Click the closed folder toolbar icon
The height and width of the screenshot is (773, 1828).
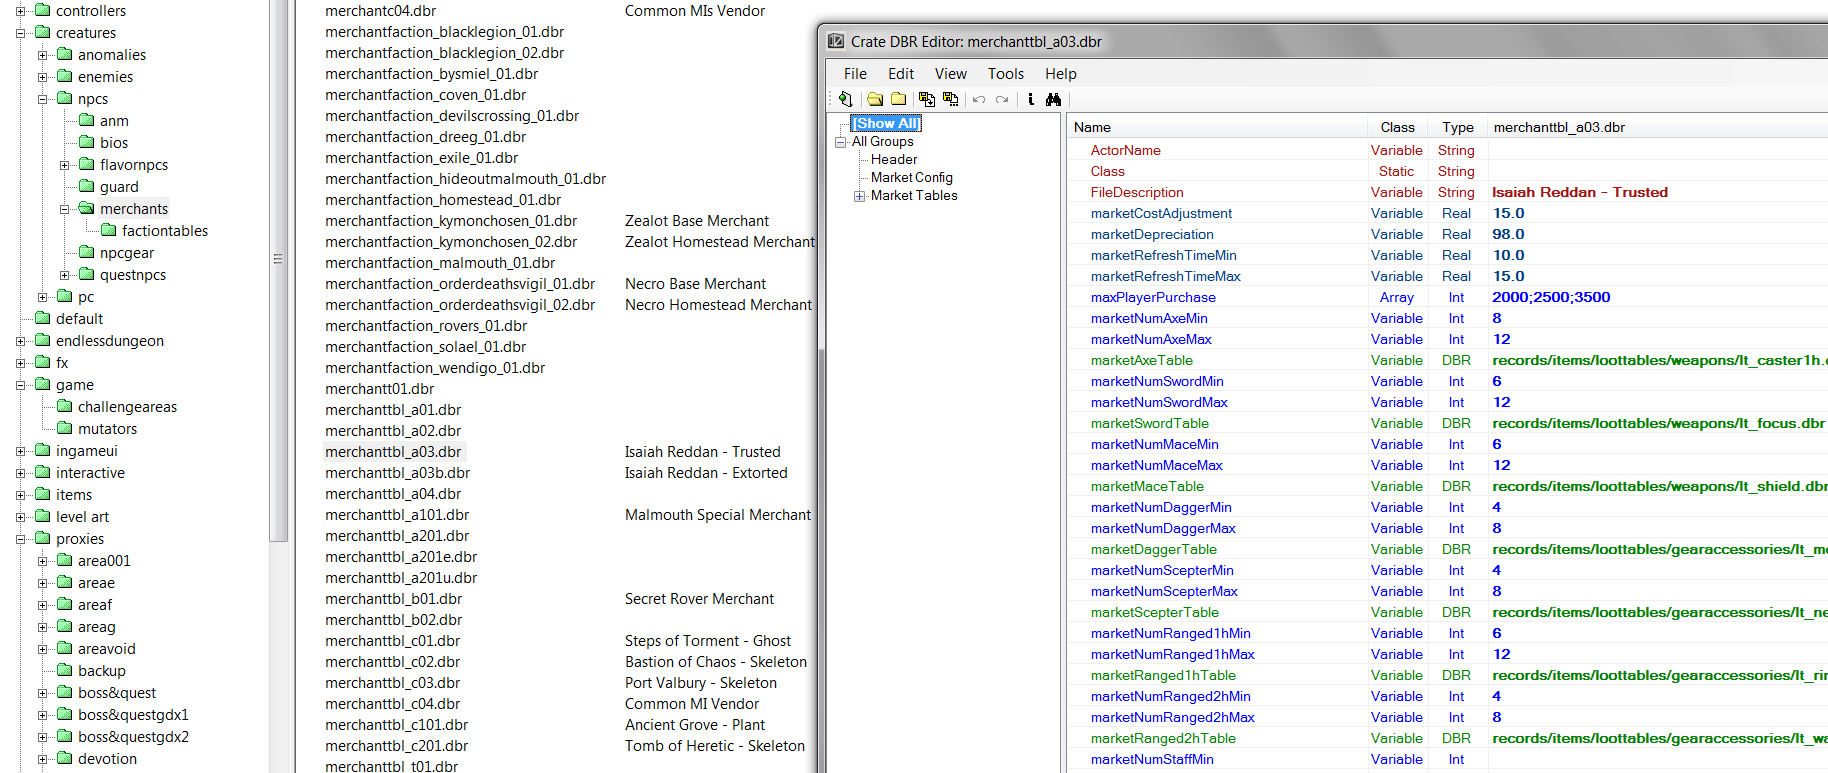pyautogui.click(x=899, y=99)
